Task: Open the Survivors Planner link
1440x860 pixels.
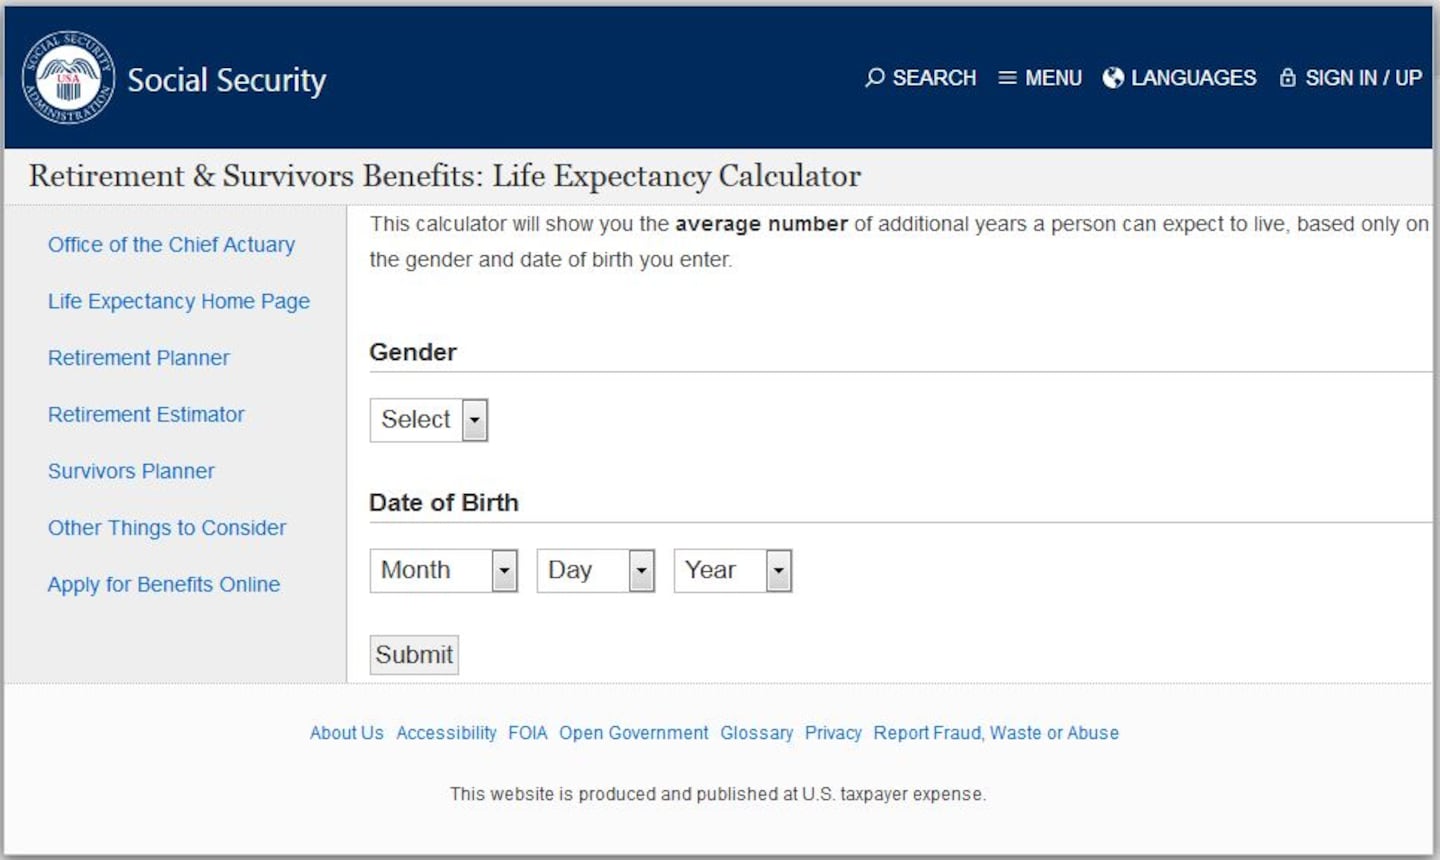Action: (131, 471)
